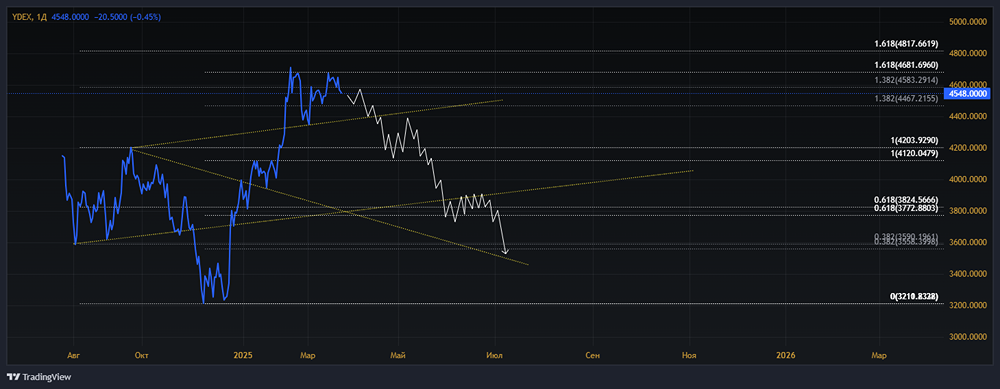Click the 1.618(4817.6619) Fibonacci label
The width and height of the screenshot is (1000, 389).
tap(906, 43)
